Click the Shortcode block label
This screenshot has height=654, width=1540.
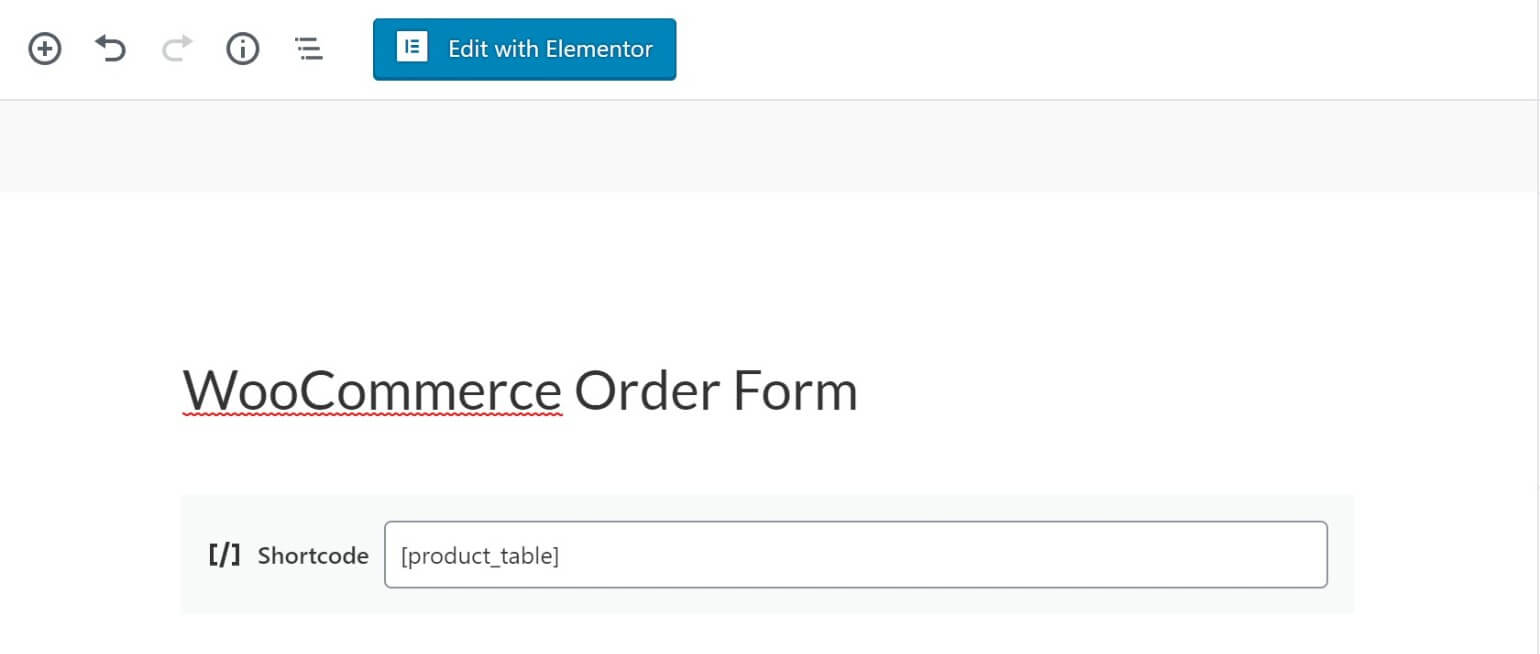point(313,556)
